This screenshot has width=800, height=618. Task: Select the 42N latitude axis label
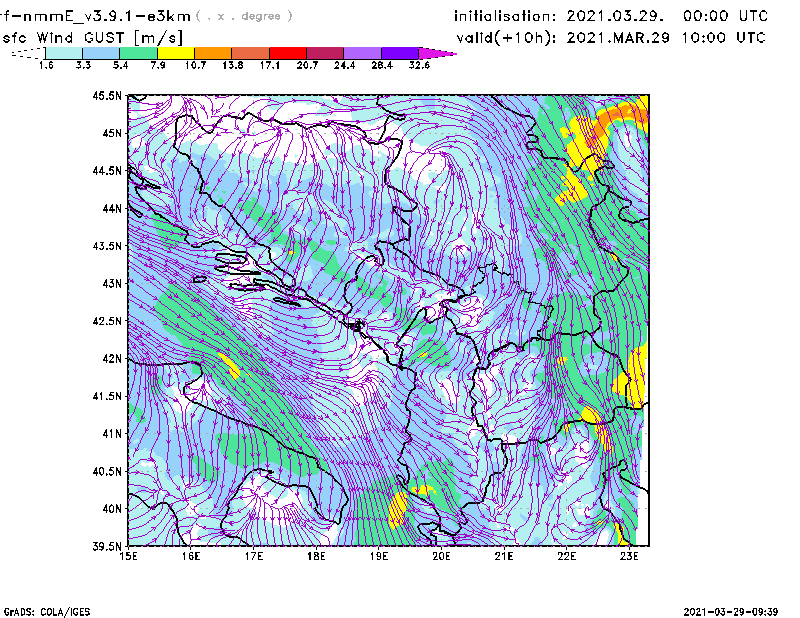(x=110, y=359)
